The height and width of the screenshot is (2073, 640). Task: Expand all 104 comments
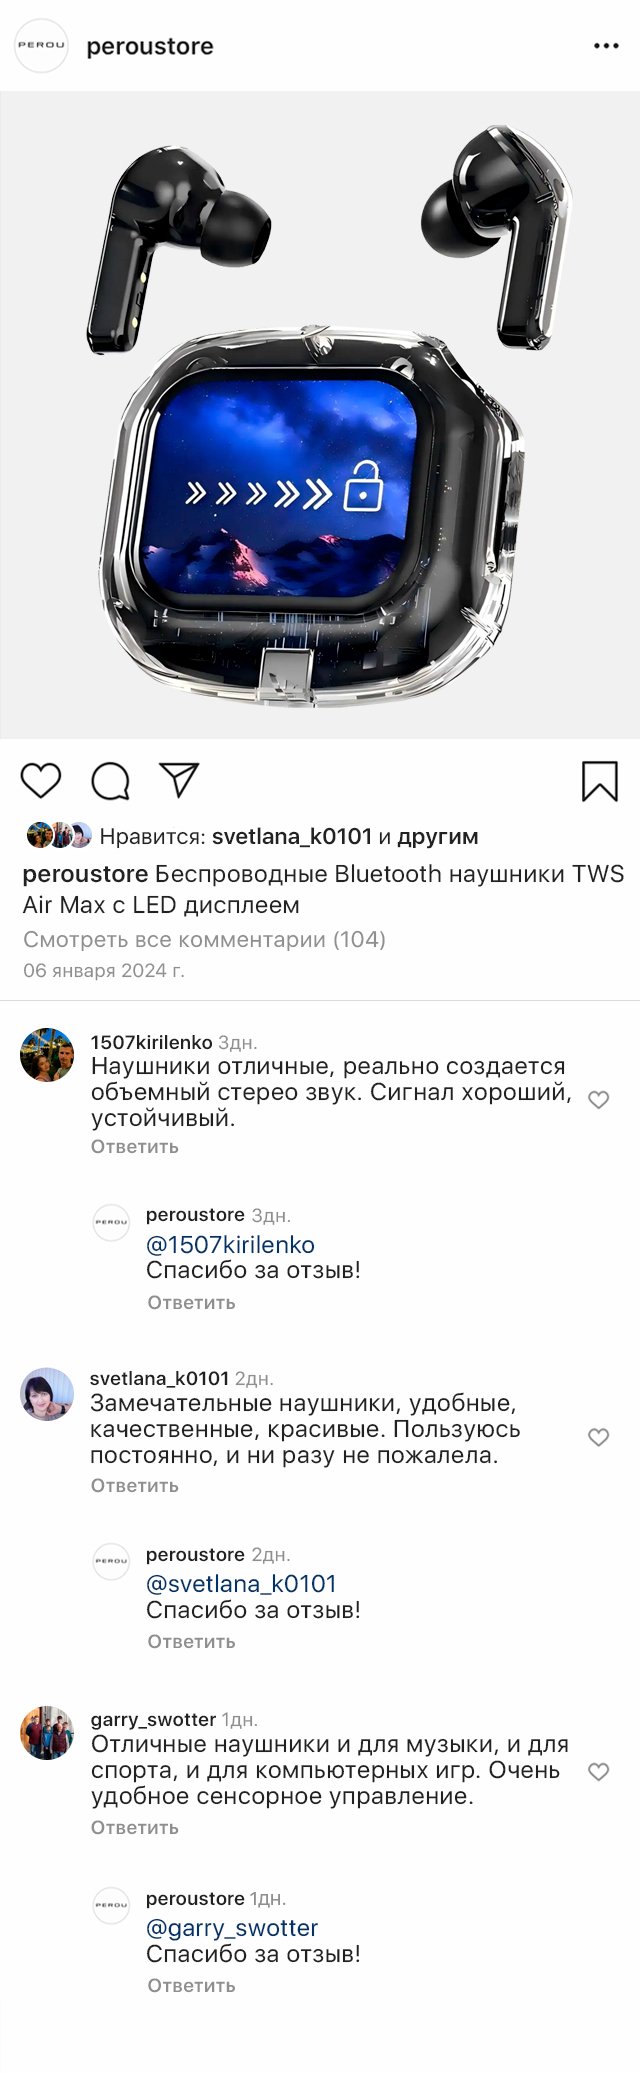pyautogui.click(x=204, y=939)
